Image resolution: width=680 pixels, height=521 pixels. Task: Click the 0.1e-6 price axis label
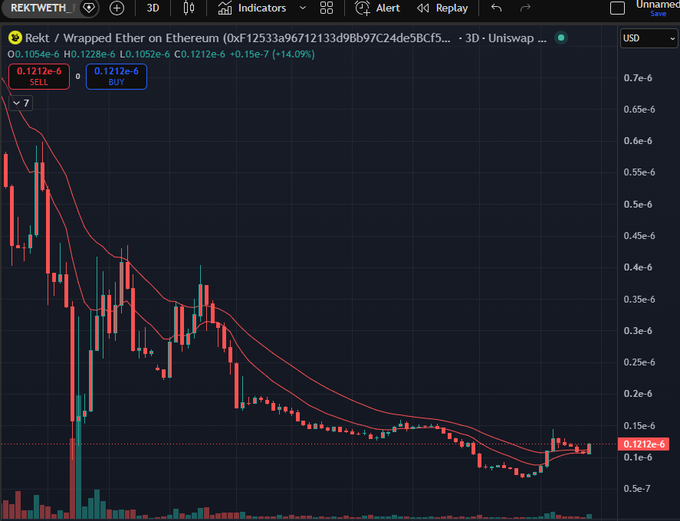[638, 457]
